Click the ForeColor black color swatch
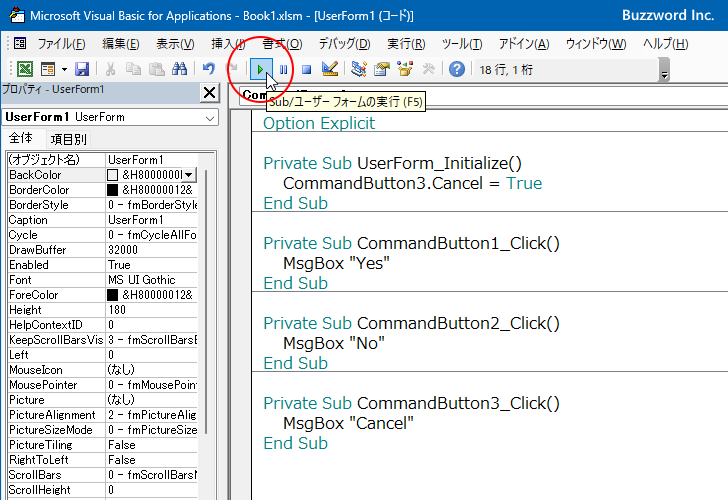728x500 pixels. pos(112,295)
